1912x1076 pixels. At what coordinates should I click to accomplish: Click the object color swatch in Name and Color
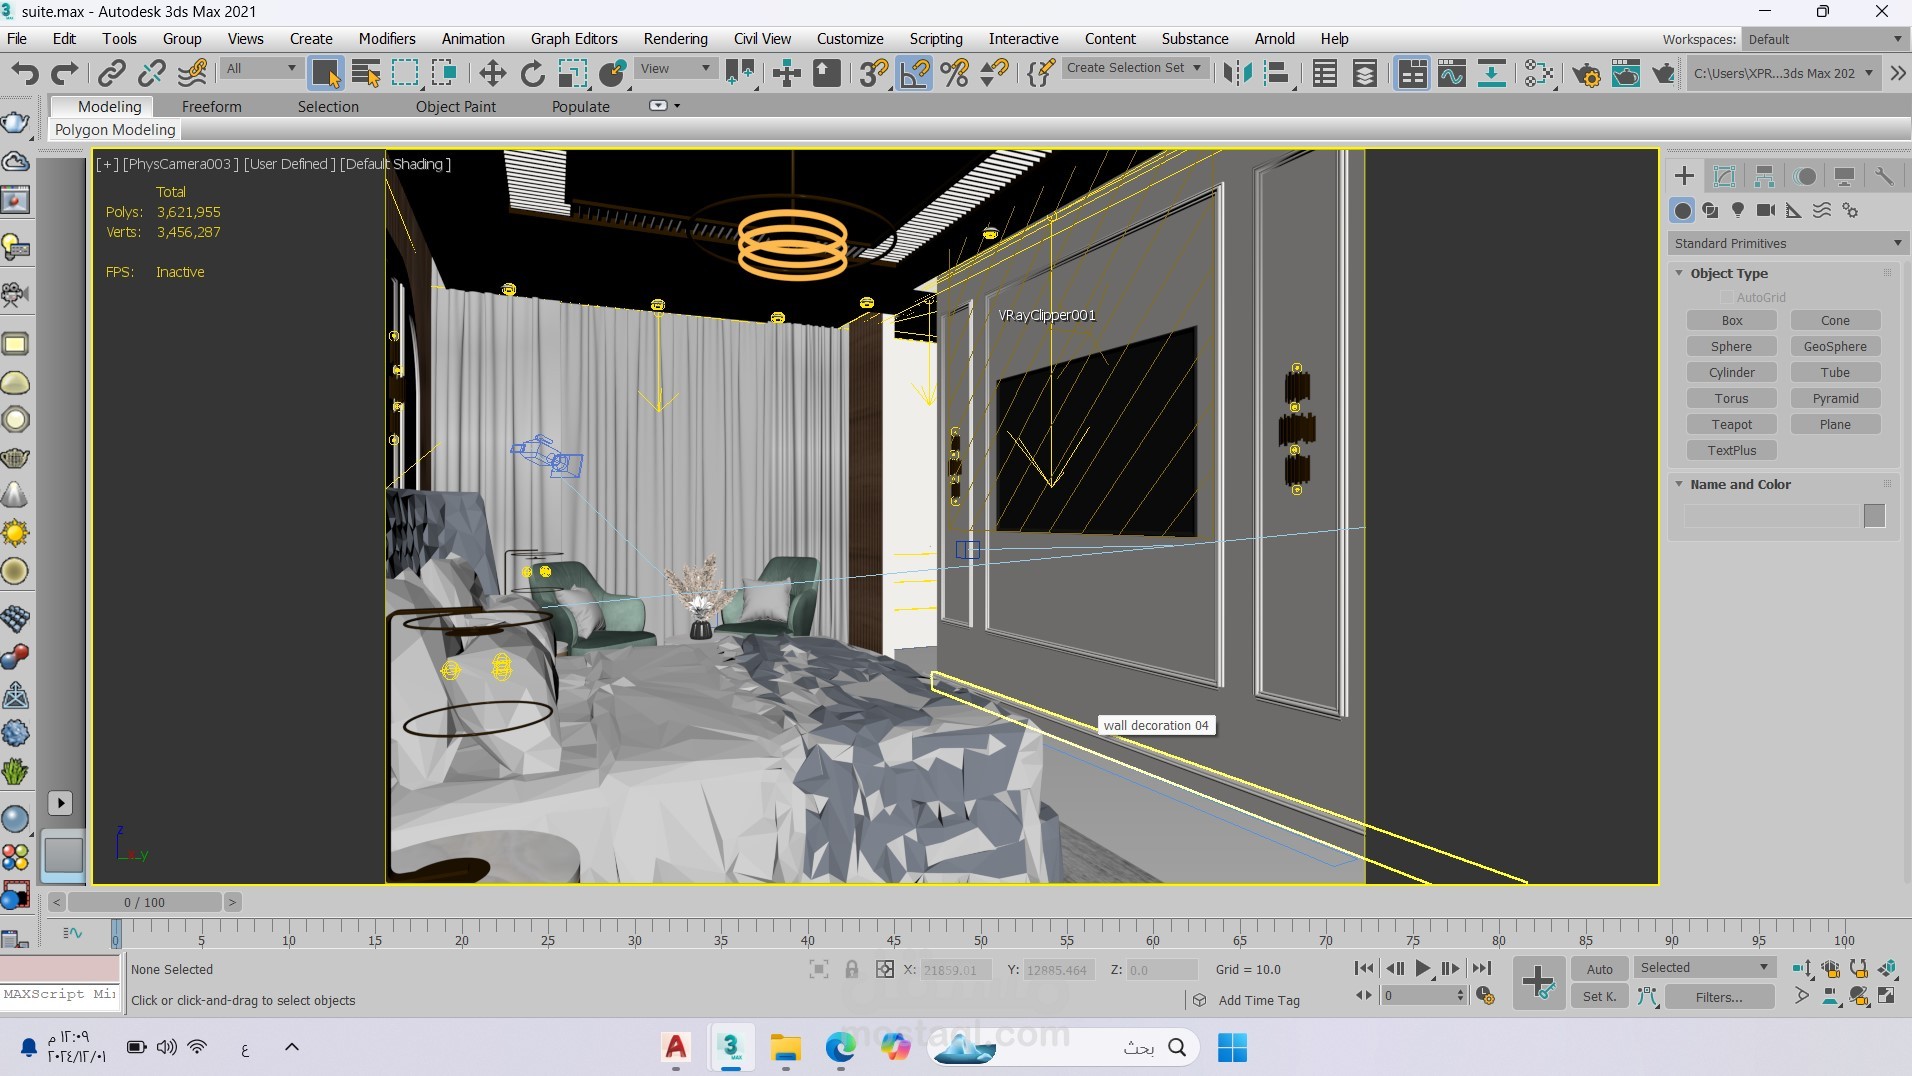pyautogui.click(x=1874, y=516)
